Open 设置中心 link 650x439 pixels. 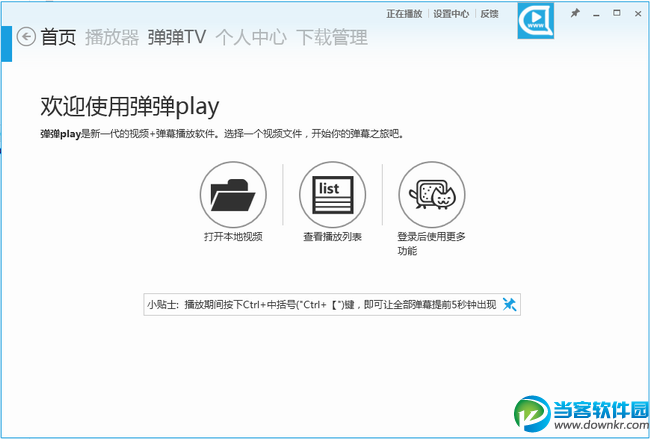click(x=451, y=14)
